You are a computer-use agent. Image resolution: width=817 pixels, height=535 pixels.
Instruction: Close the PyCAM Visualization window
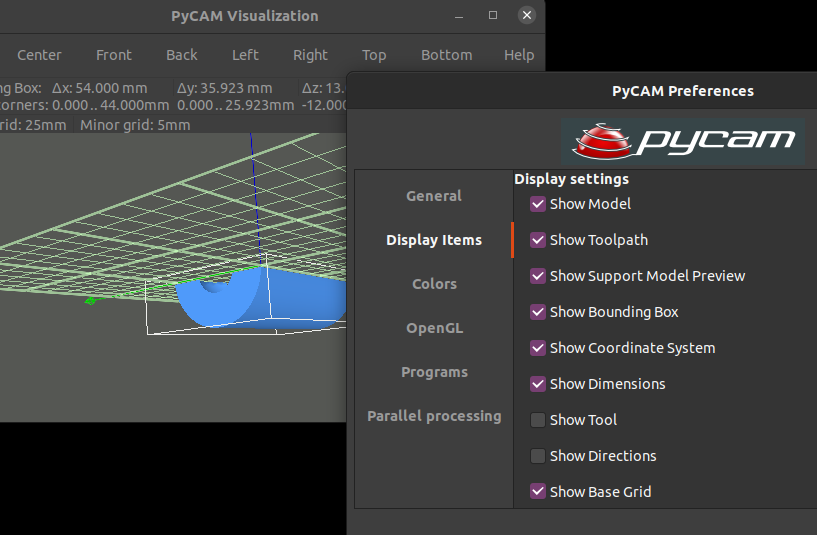click(527, 15)
